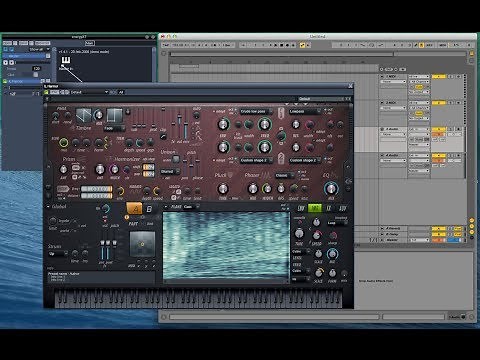
Task: Open the Phaser Classic type dropdown
Action: 284,175
